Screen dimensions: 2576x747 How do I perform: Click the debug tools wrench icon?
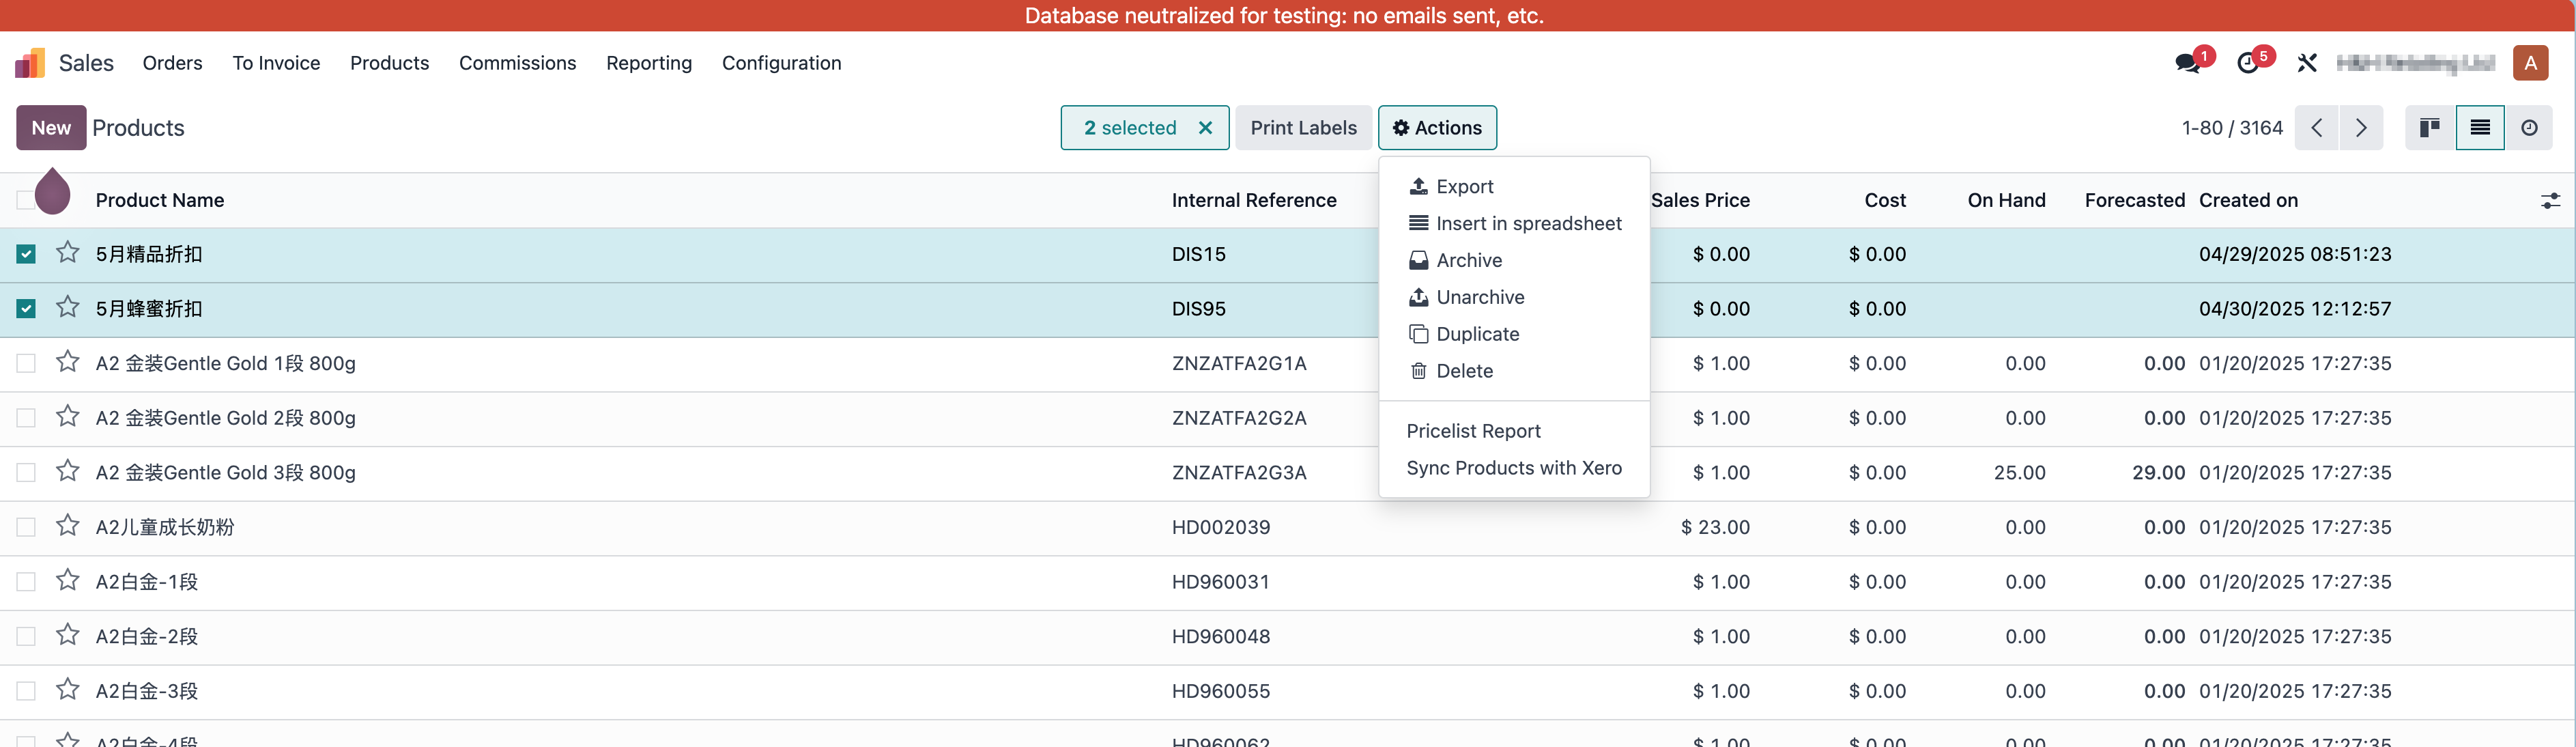pos(2307,63)
